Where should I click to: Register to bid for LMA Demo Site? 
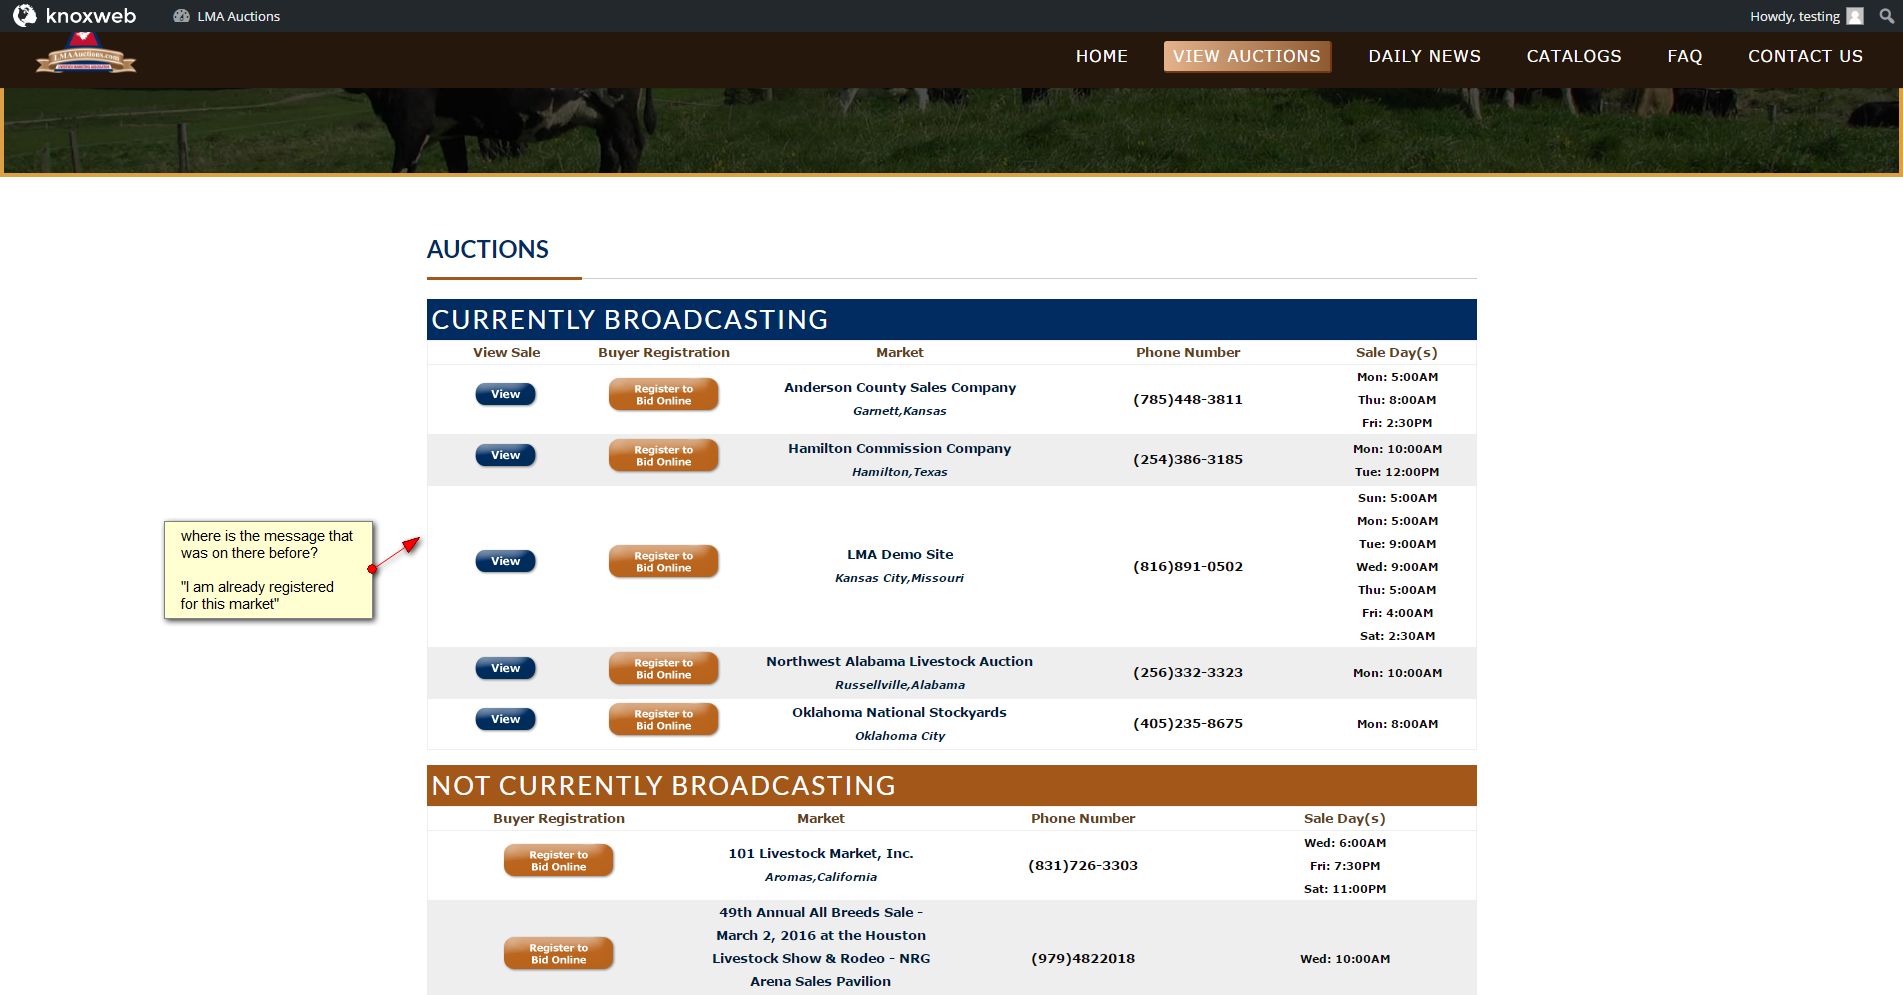[x=664, y=562]
